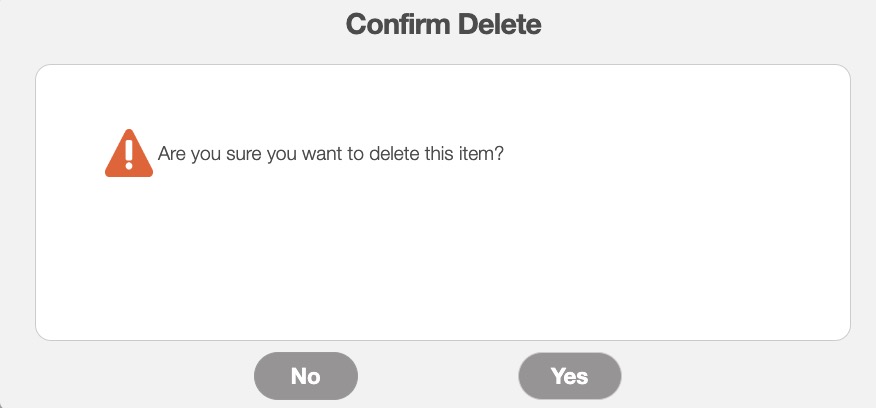876x408 pixels.
Task: Choose No to keep this item
Action: pyautogui.click(x=305, y=376)
